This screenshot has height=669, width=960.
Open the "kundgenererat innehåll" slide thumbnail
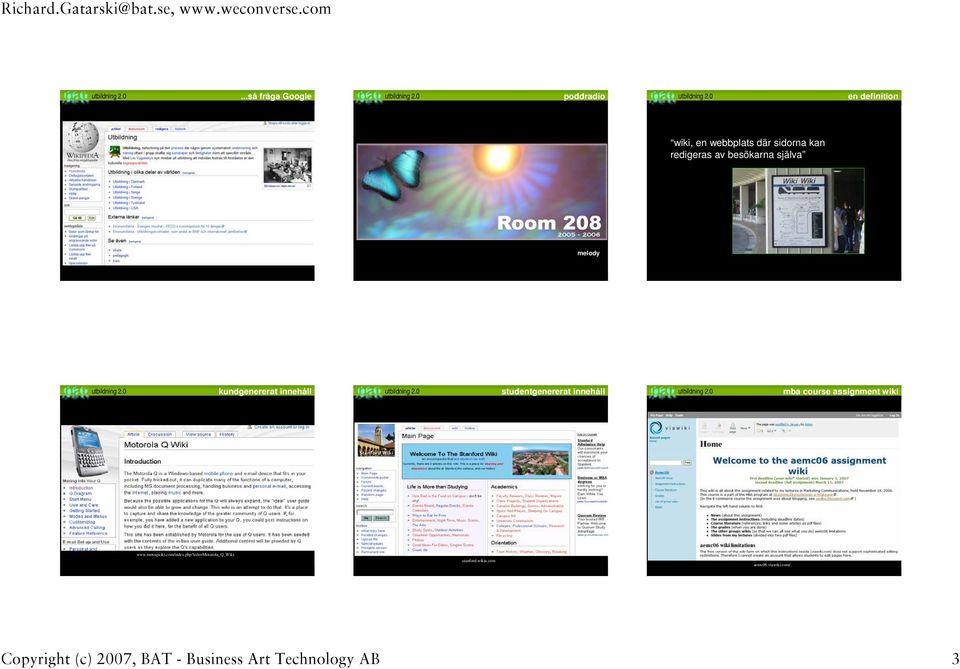point(187,480)
